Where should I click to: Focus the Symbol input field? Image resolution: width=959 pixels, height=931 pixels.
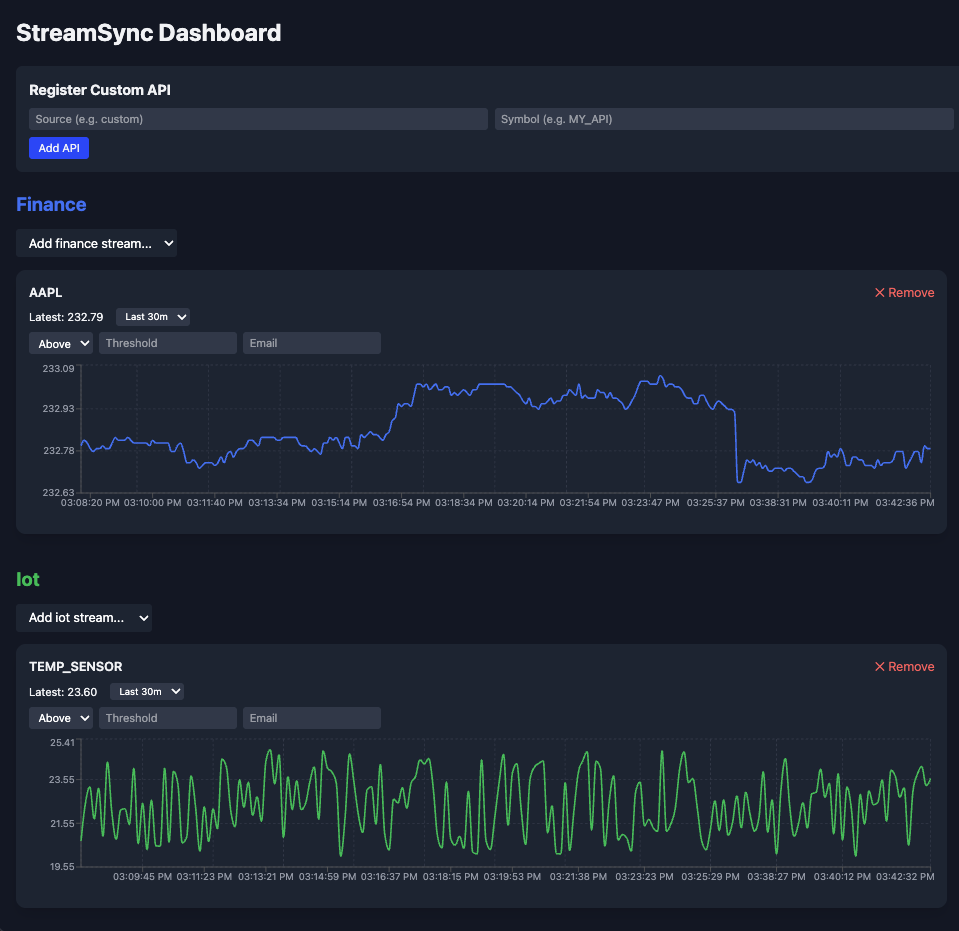[724, 119]
